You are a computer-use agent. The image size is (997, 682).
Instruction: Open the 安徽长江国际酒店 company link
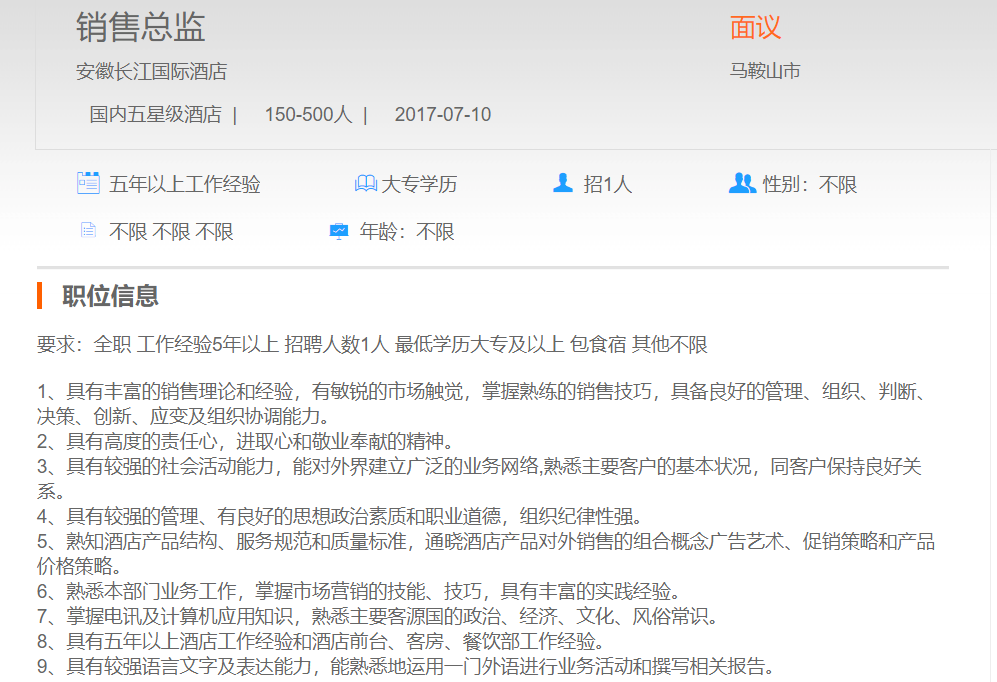click(x=151, y=72)
